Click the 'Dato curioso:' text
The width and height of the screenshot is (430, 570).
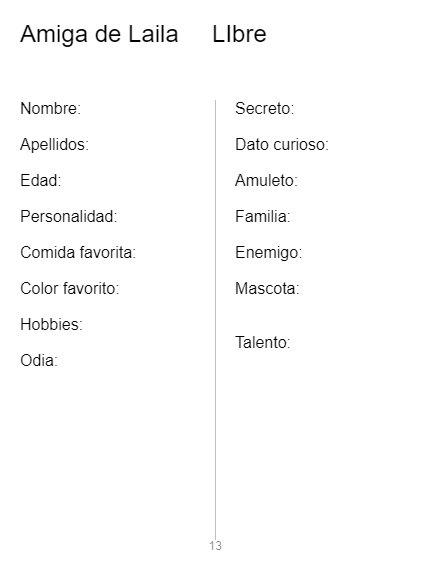coord(282,144)
